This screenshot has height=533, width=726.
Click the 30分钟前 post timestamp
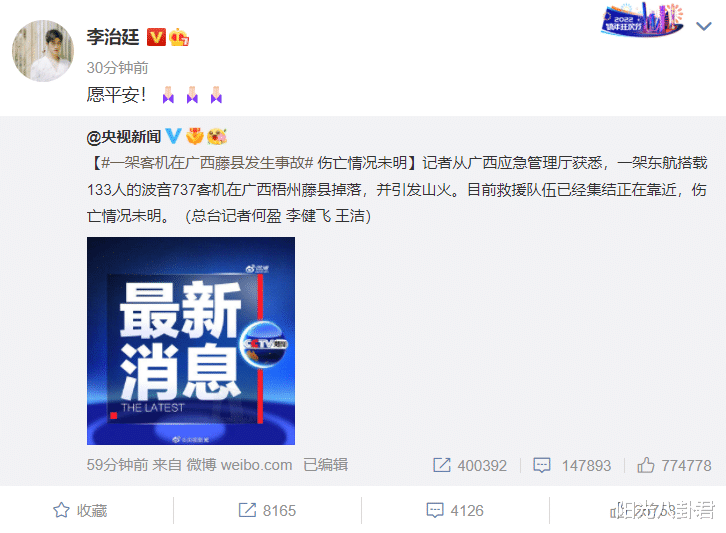(x=117, y=68)
